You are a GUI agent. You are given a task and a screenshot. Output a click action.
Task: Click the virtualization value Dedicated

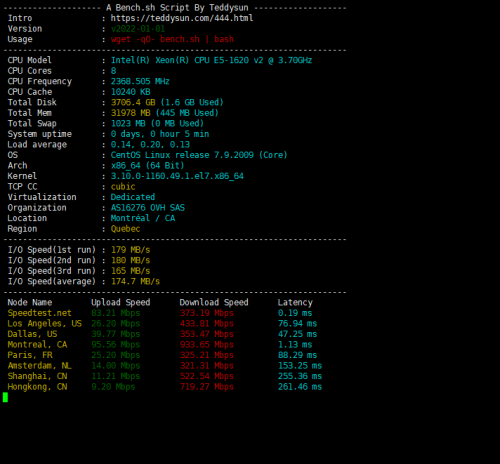point(133,197)
